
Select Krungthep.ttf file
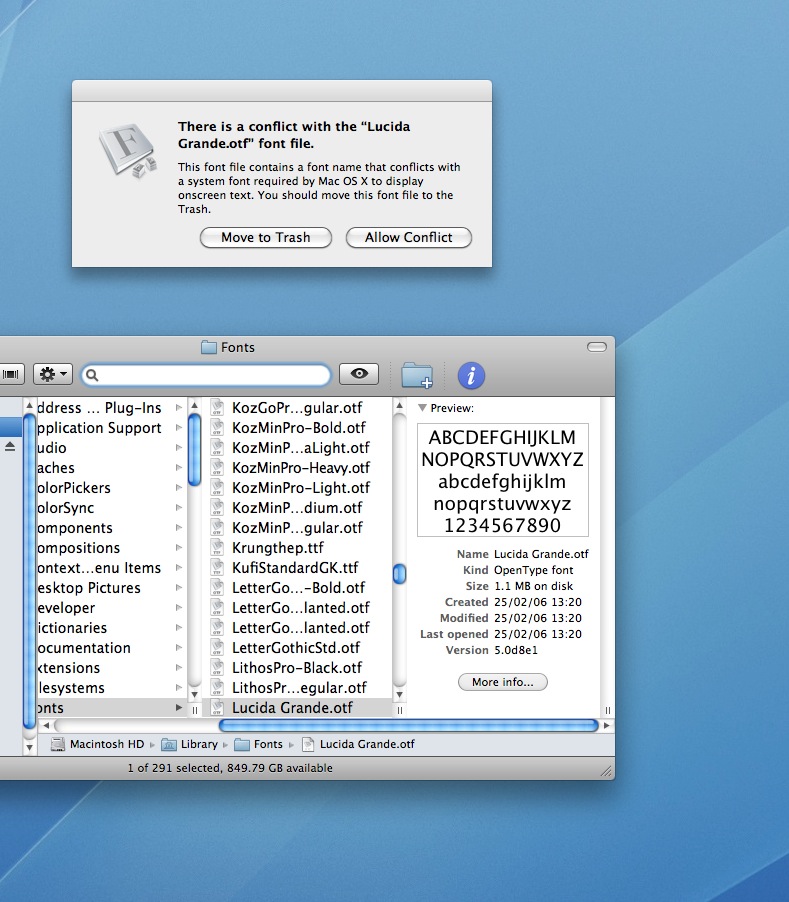297,548
